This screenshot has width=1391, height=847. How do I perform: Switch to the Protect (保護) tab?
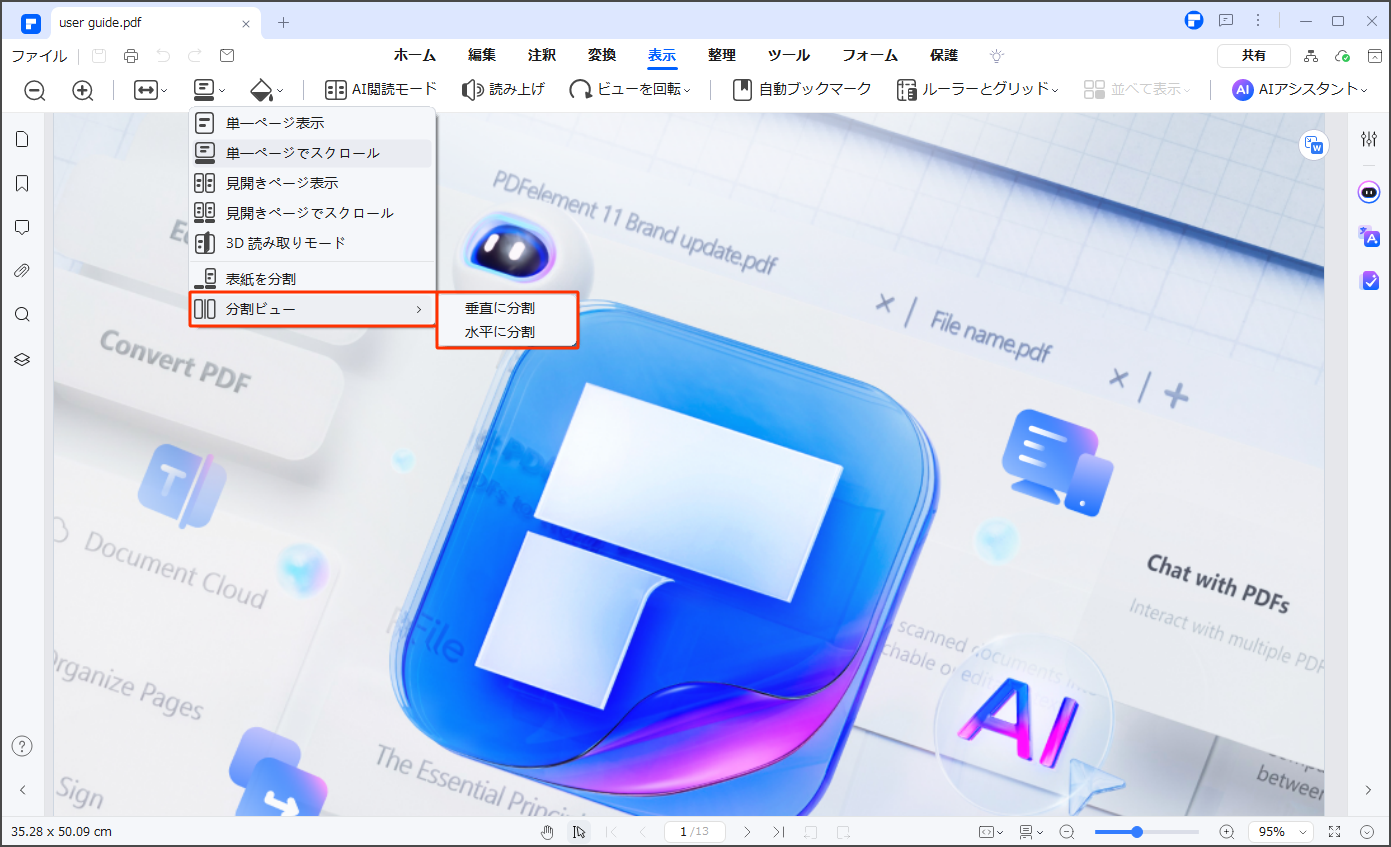tap(944, 56)
